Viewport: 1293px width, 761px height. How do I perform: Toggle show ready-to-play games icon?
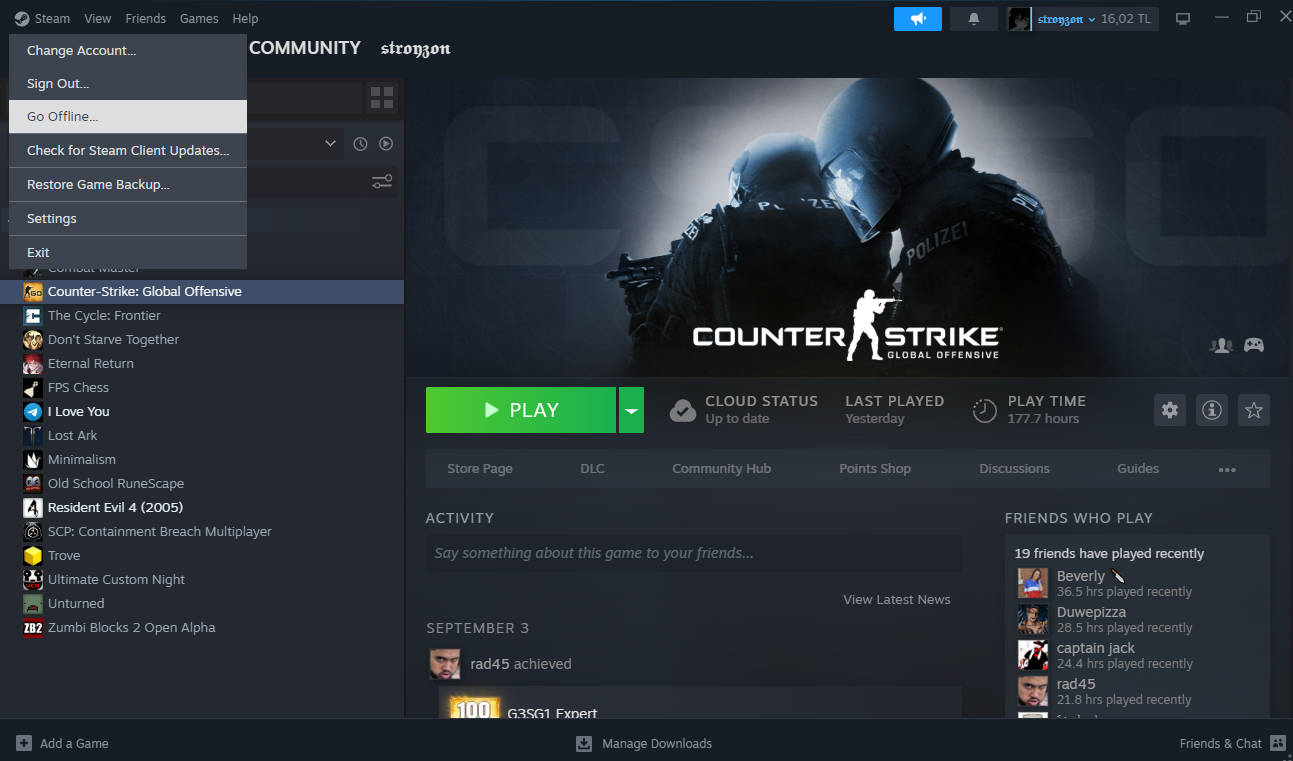click(x=386, y=144)
